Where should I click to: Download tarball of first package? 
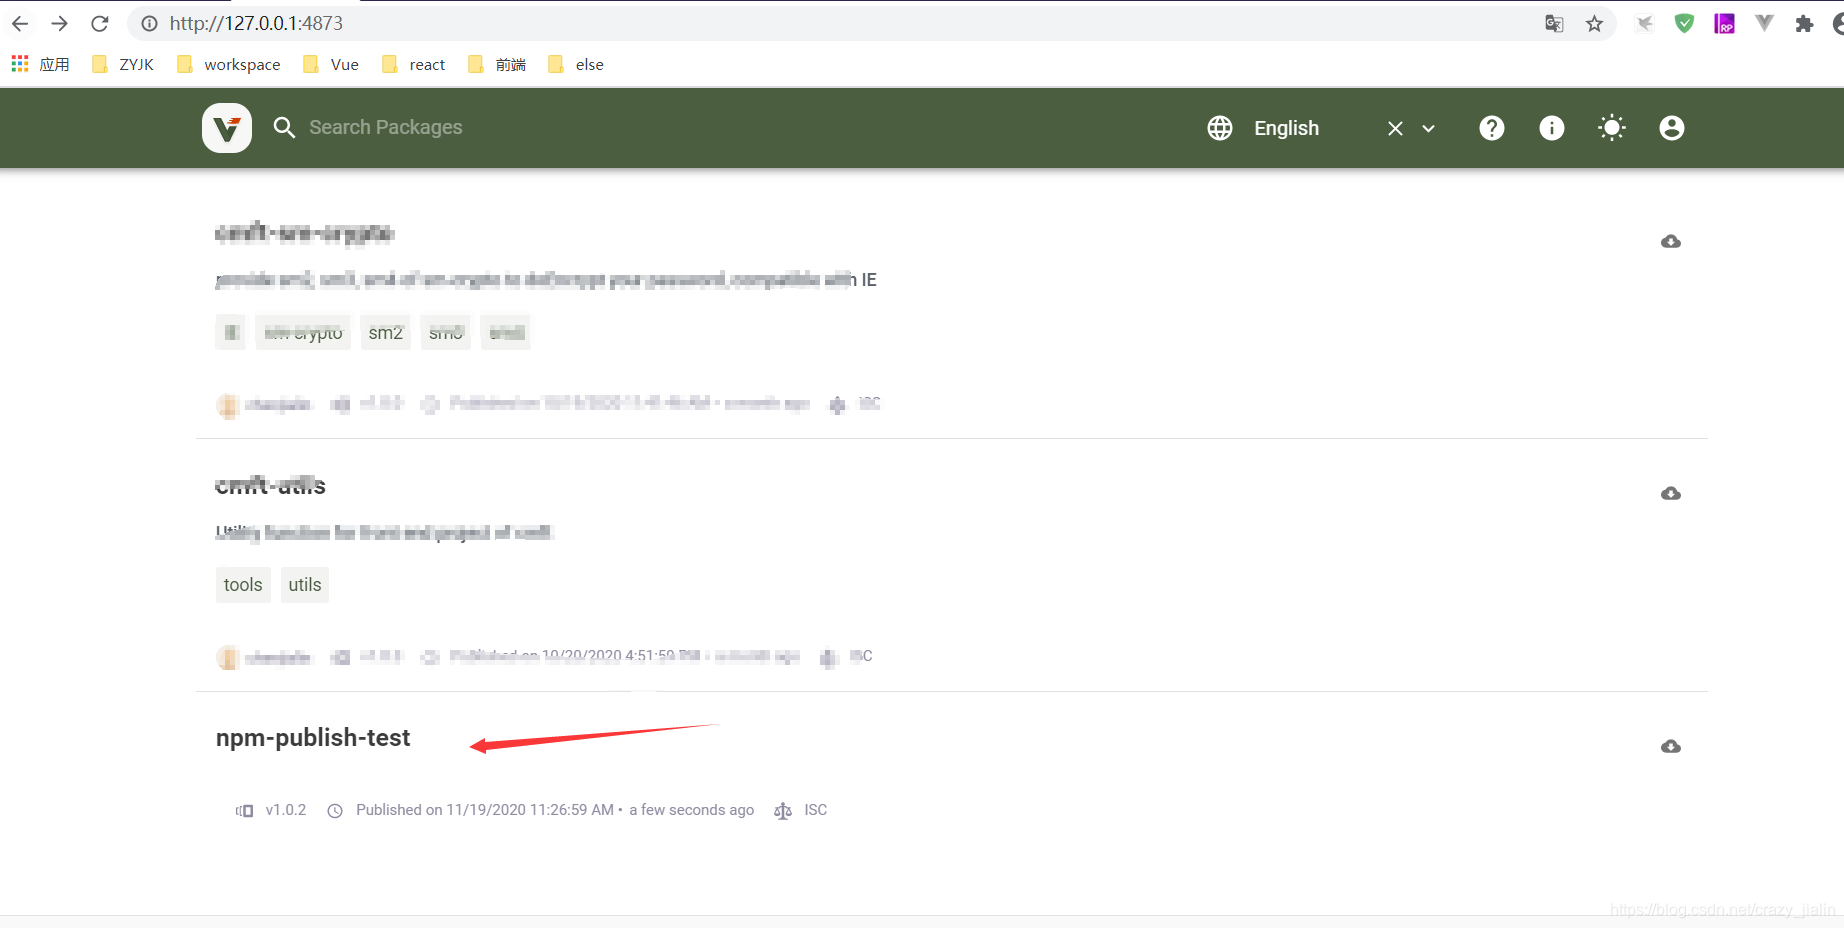point(1671,241)
